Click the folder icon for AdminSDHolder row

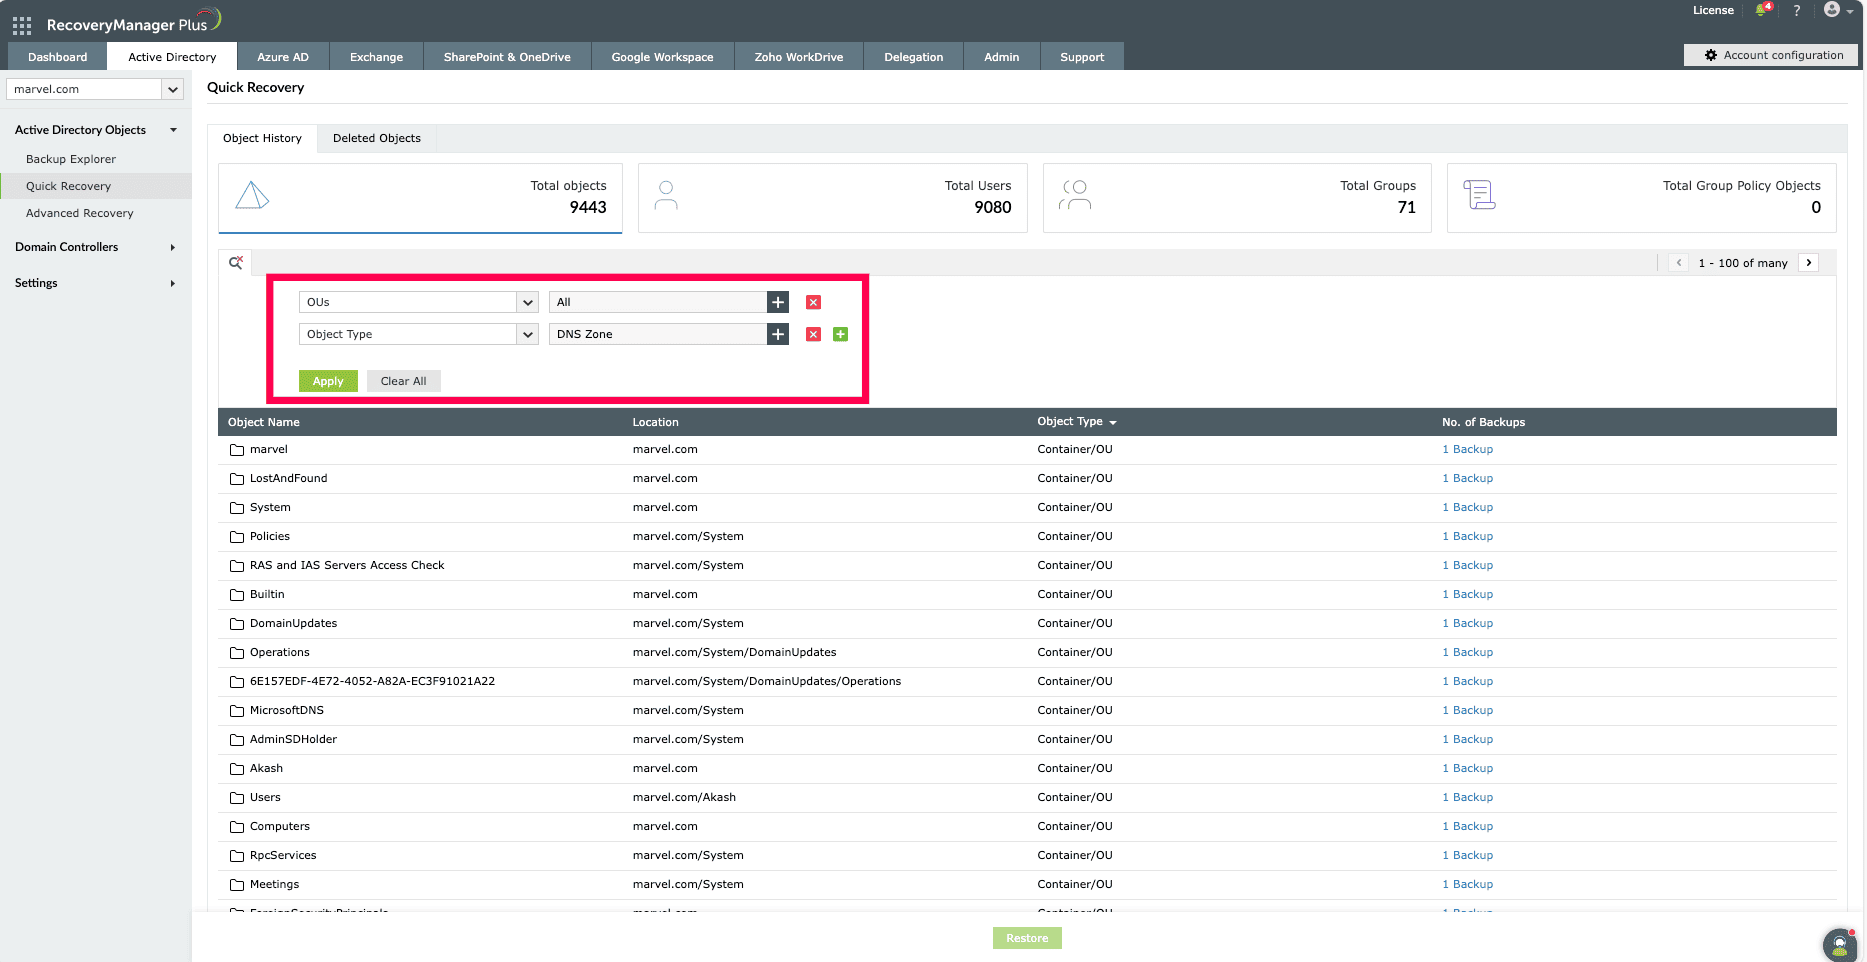(237, 740)
